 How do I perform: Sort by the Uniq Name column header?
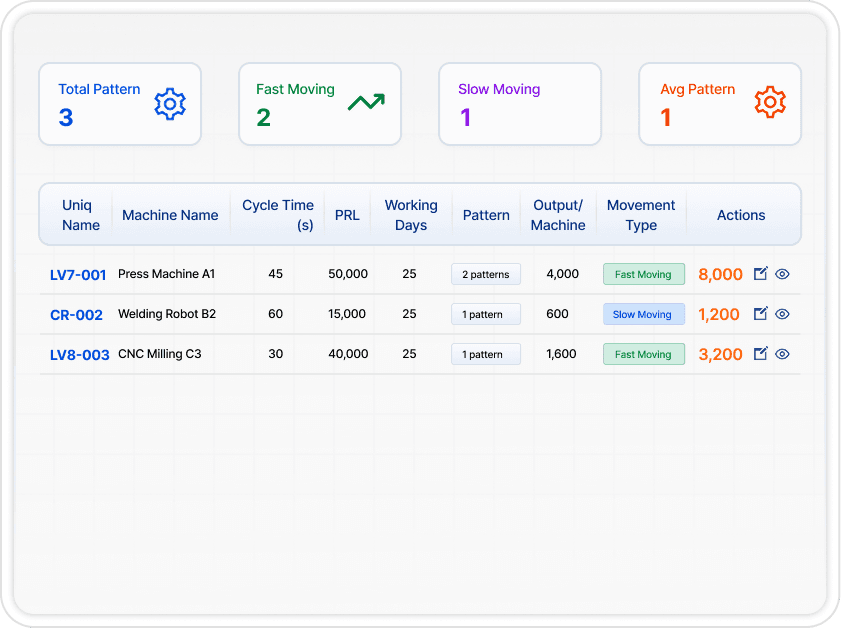pos(80,215)
